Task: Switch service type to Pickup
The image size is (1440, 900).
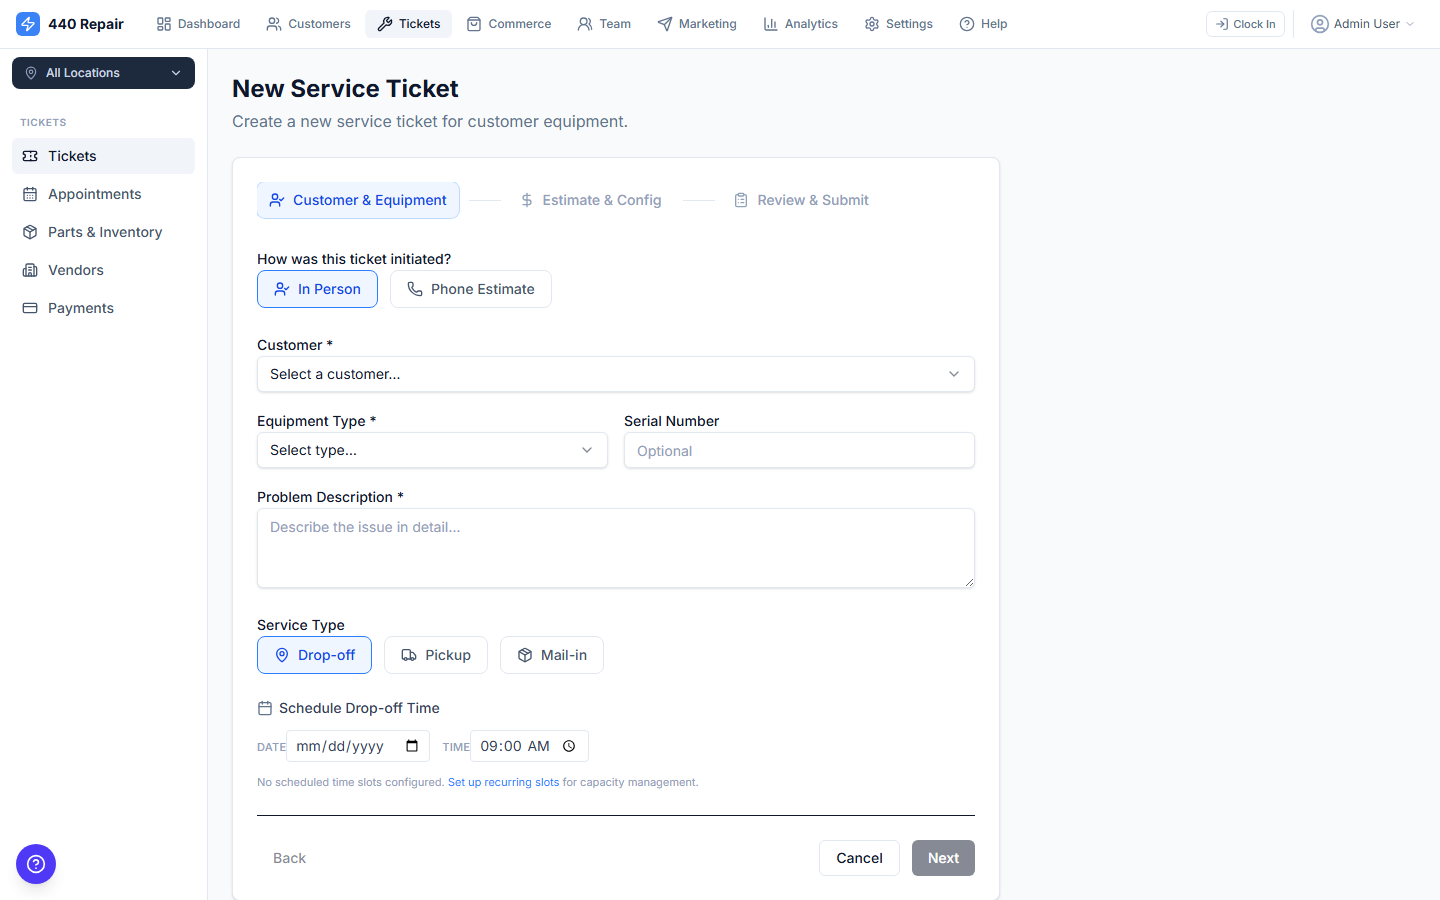Action: [x=435, y=655]
